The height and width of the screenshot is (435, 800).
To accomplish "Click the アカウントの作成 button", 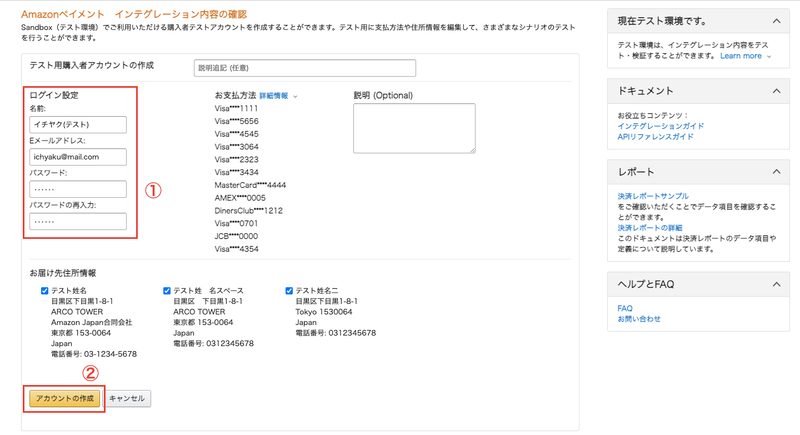I will tap(64, 398).
